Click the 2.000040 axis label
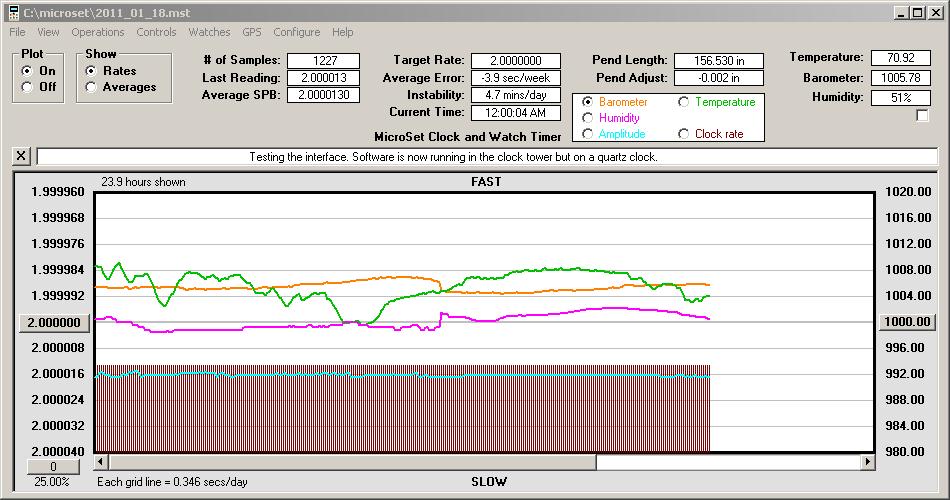The width and height of the screenshot is (950, 500). 58,452
